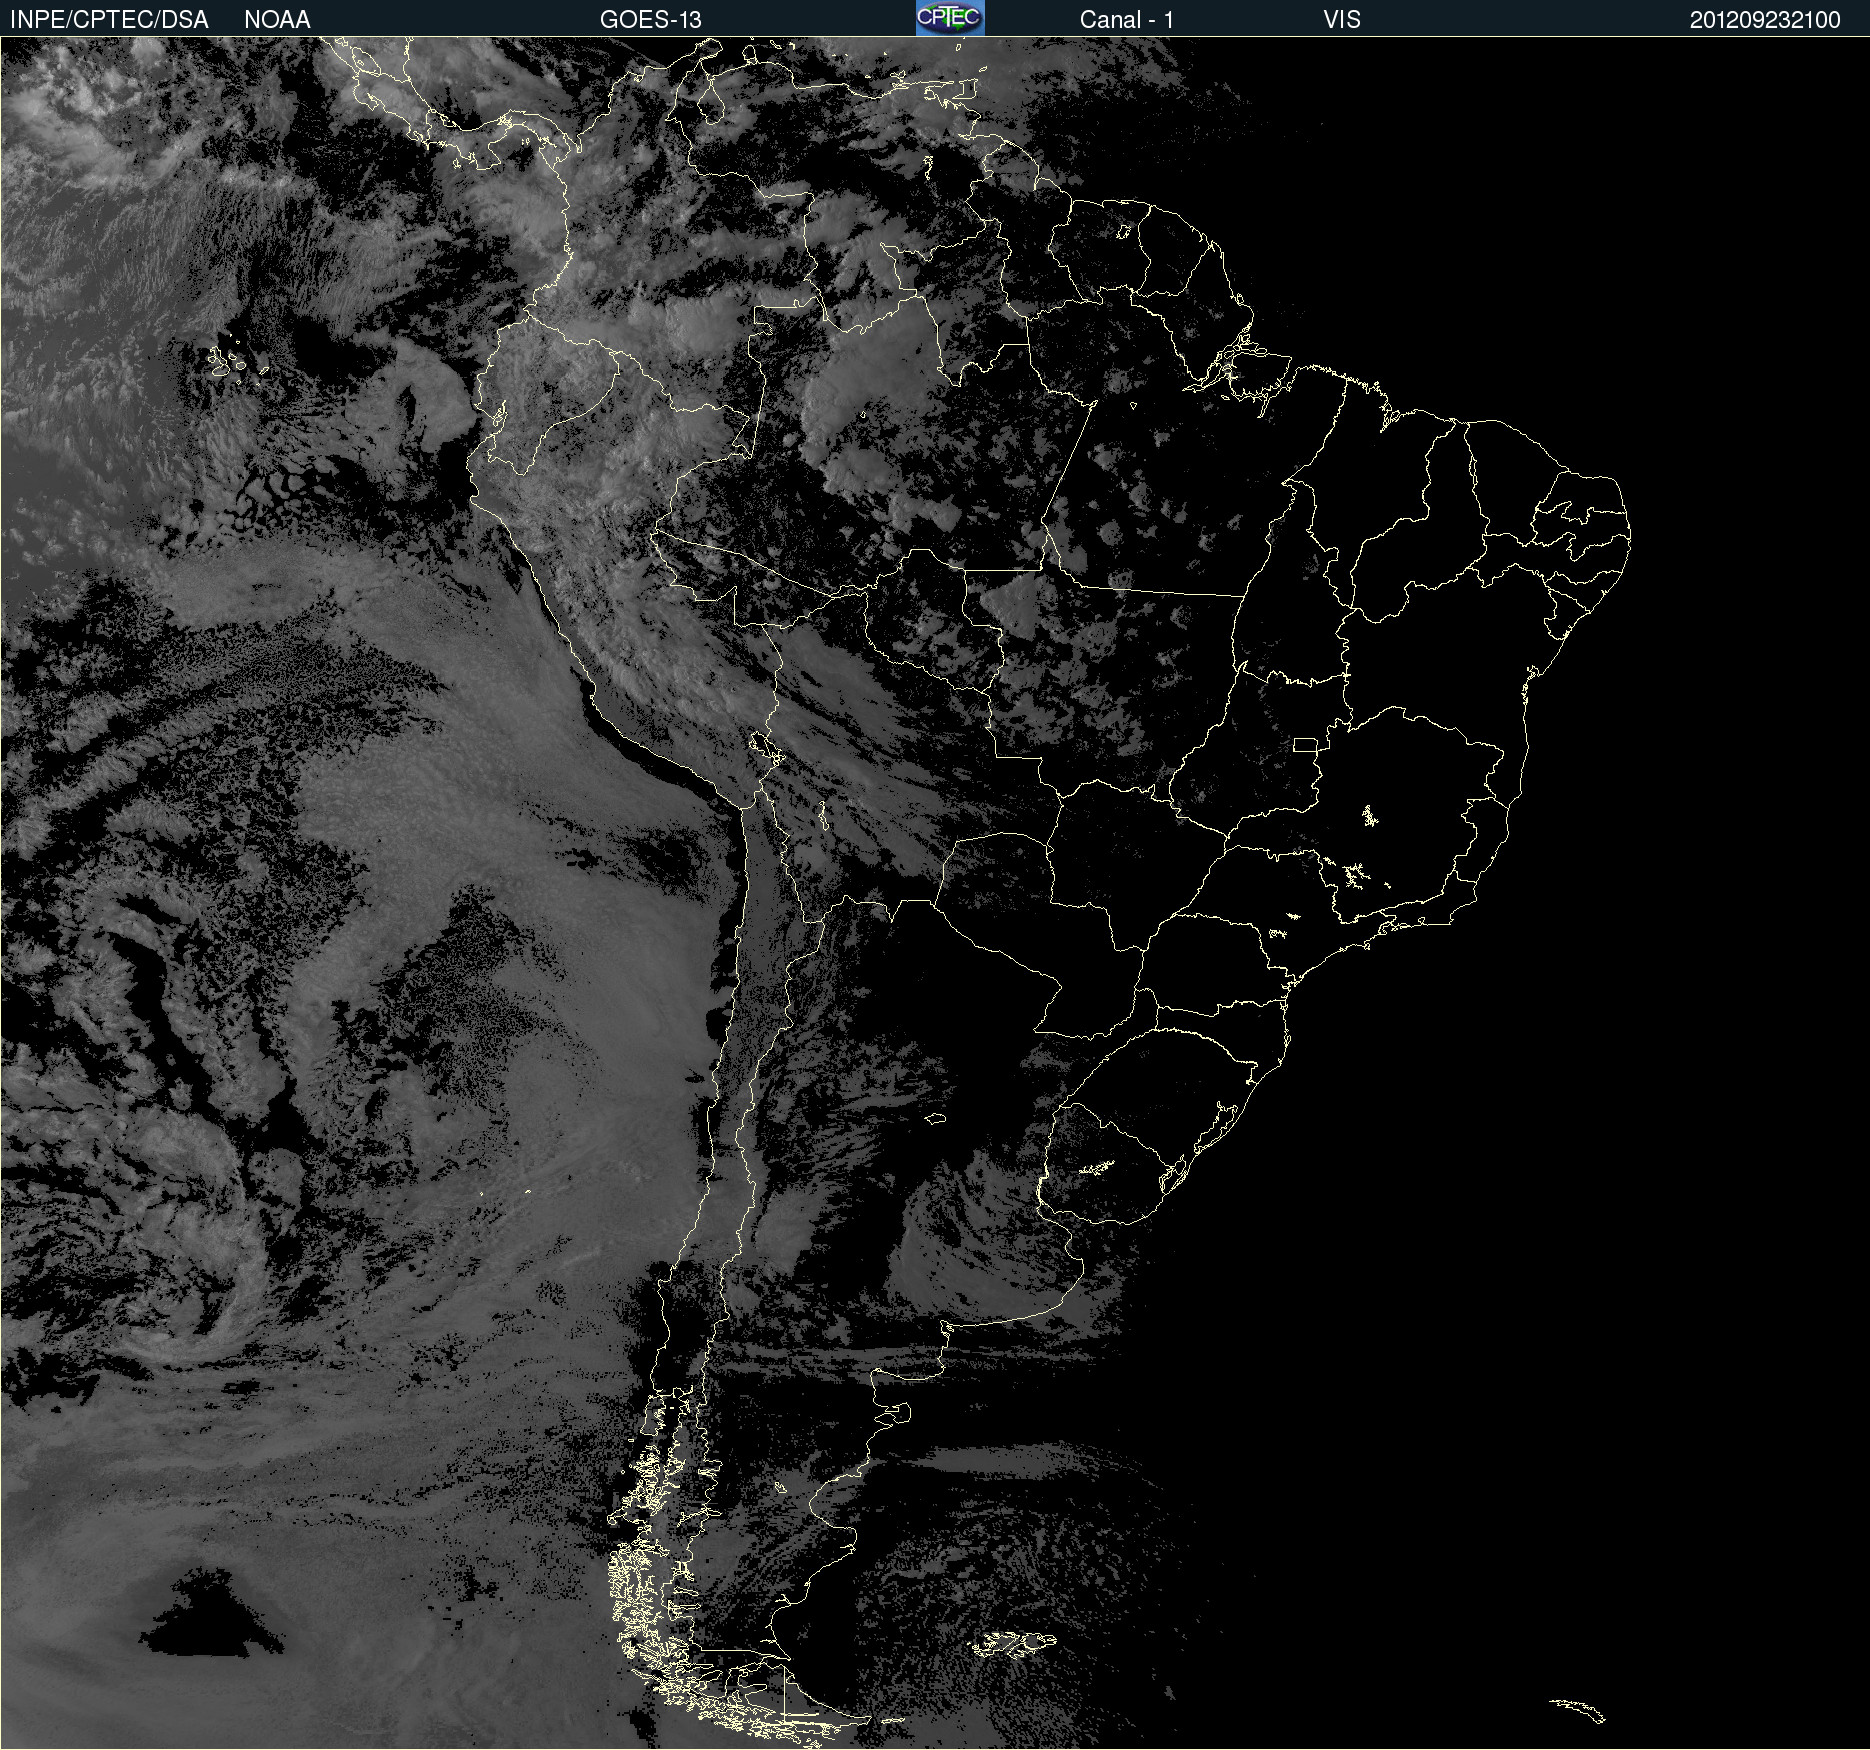This screenshot has height=1750, width=1870.
Task: Click the INPE/CPTEC/DSA header label
Action: 109,19
